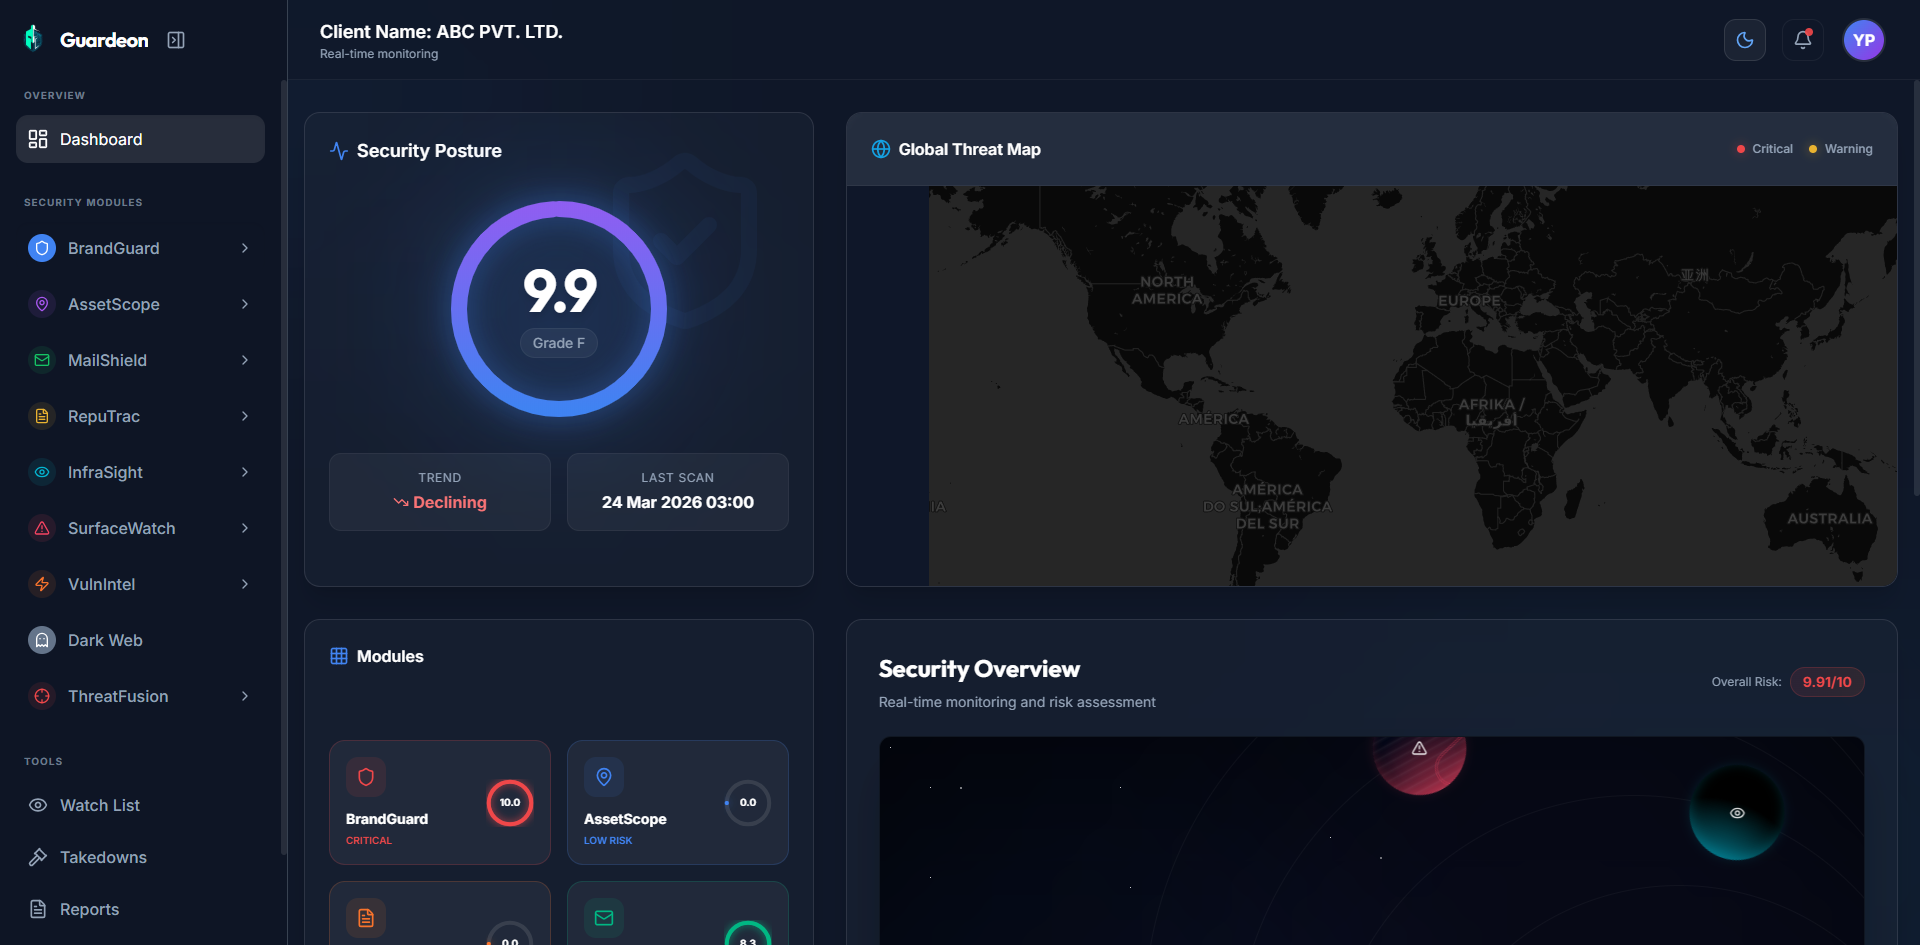Click the teal eye planet in overview
Viewport: 1920px width, 945px height.
pyautogui.click(x=1737, y=813)
